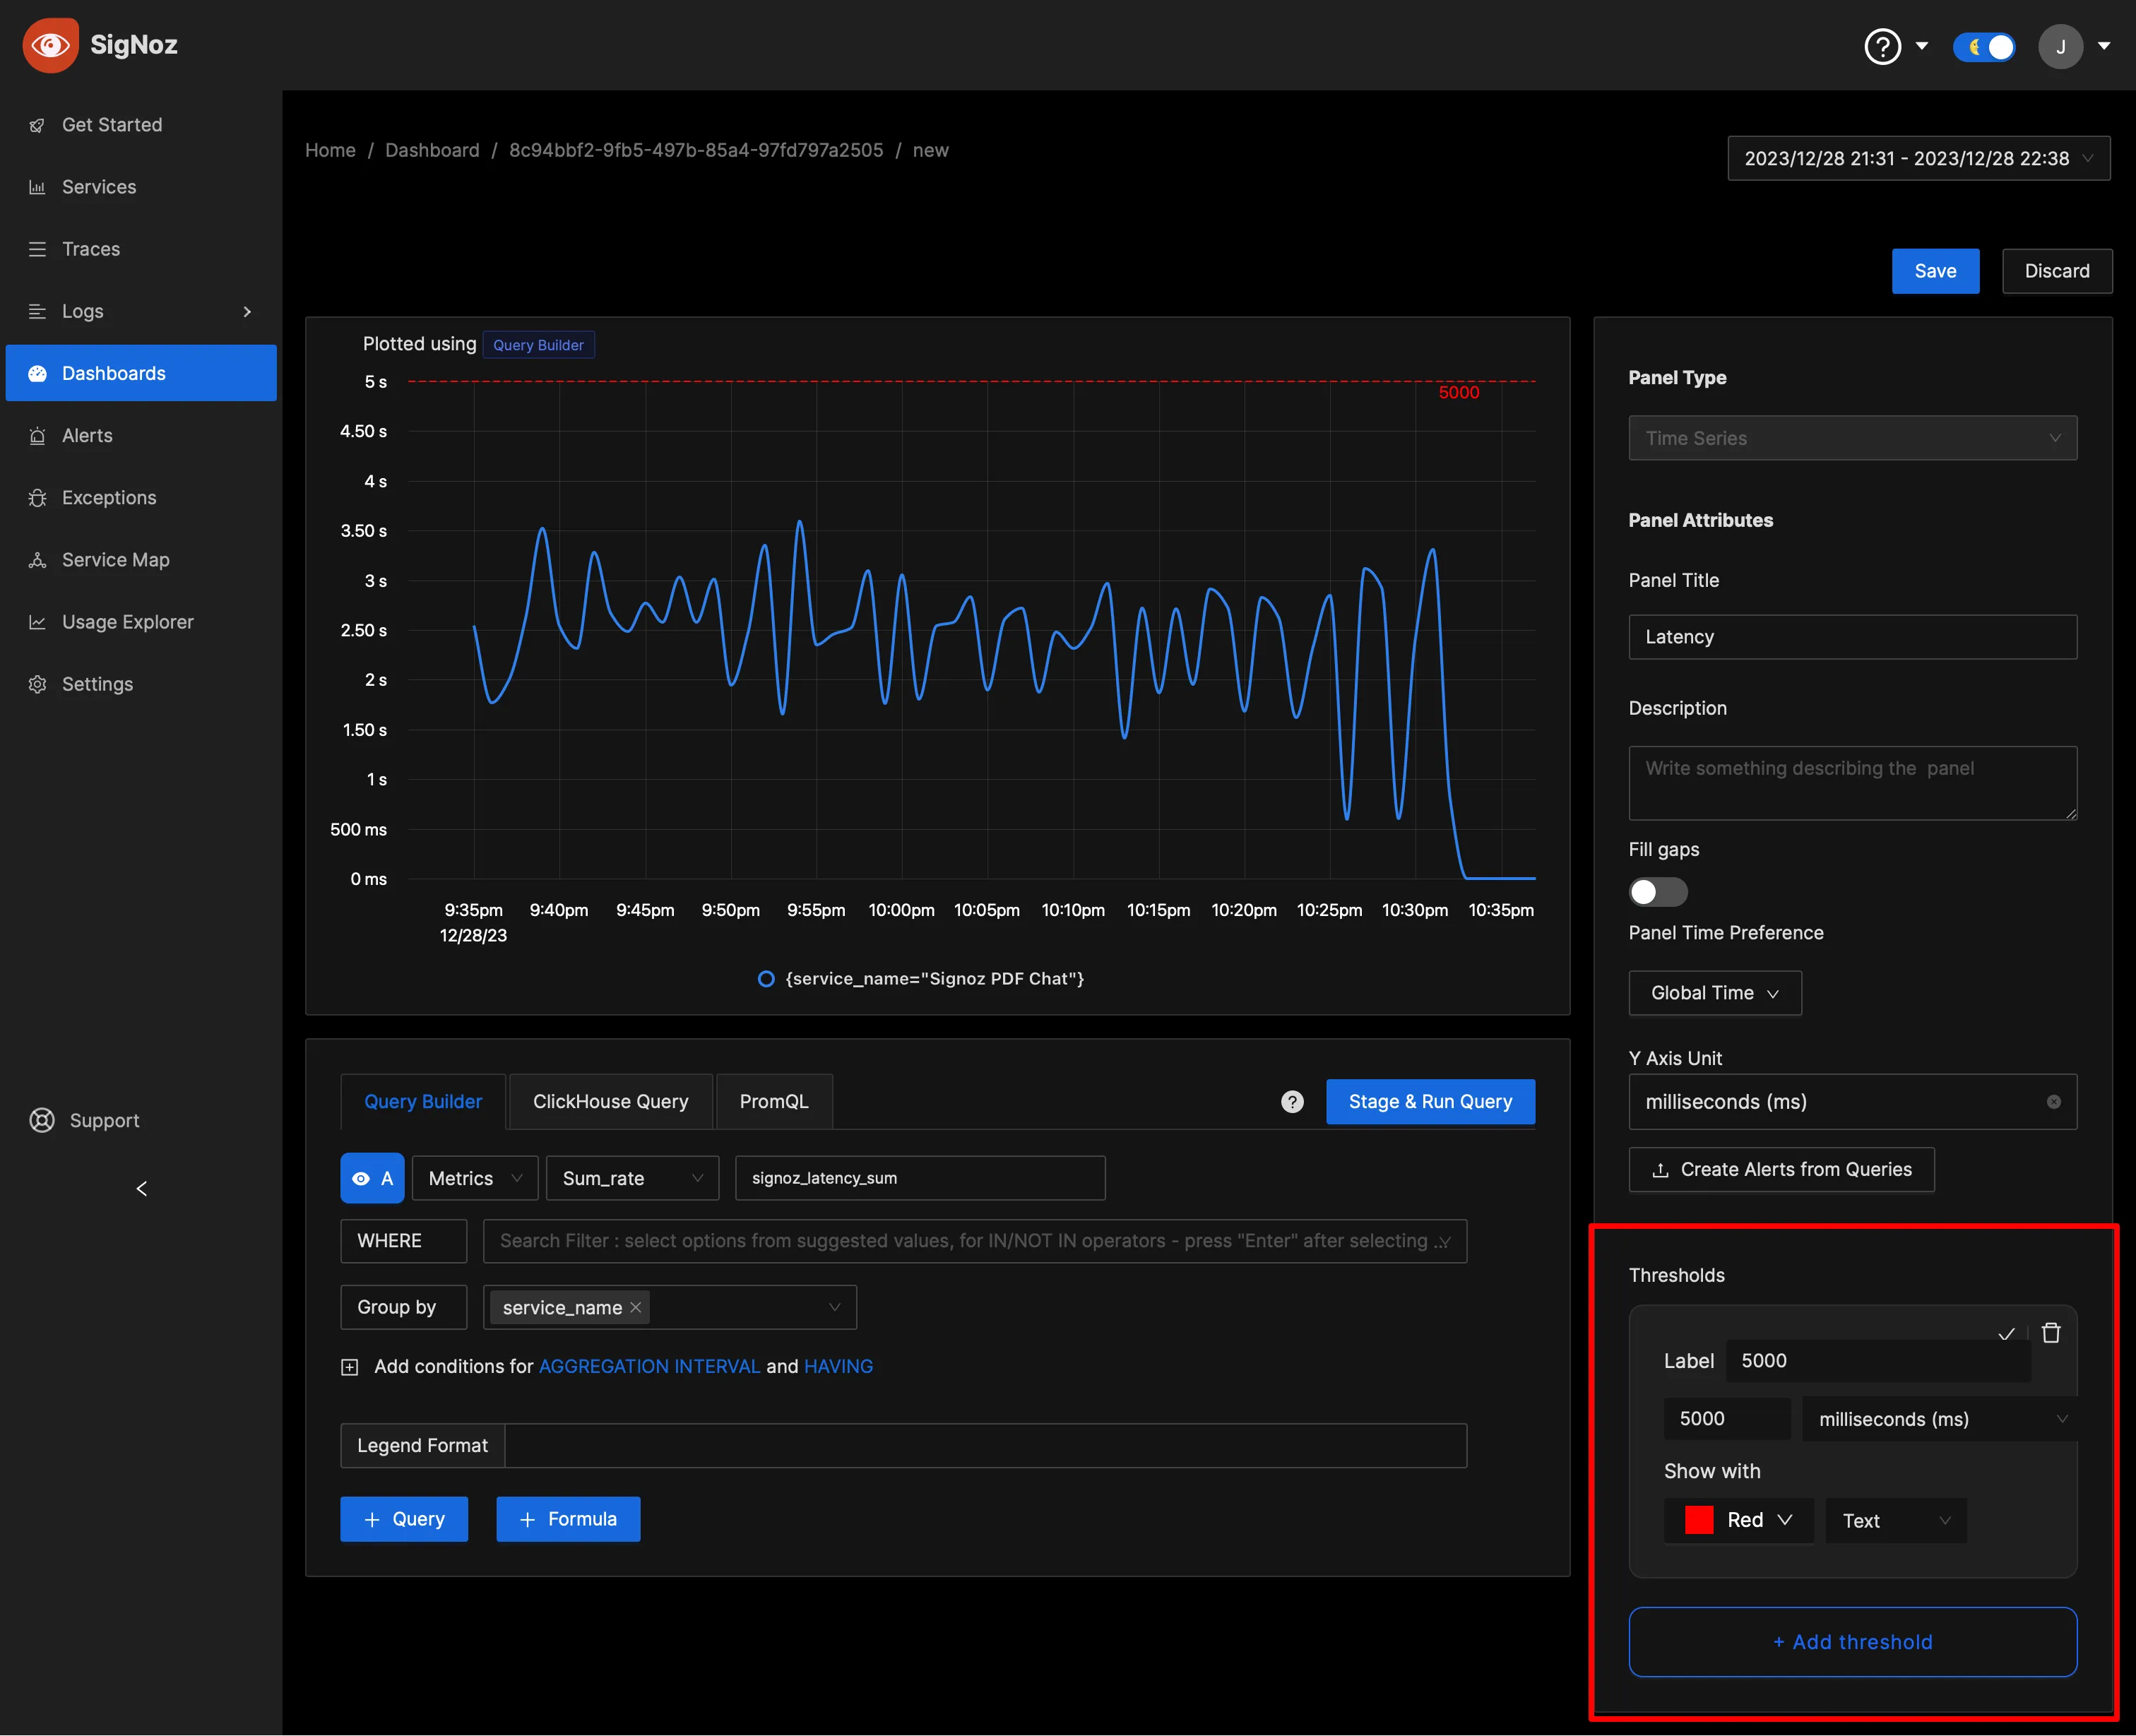The image size is (2136, 1736).
Task: Open the Metrics data source dropdown
Action: click(475, 1178)
